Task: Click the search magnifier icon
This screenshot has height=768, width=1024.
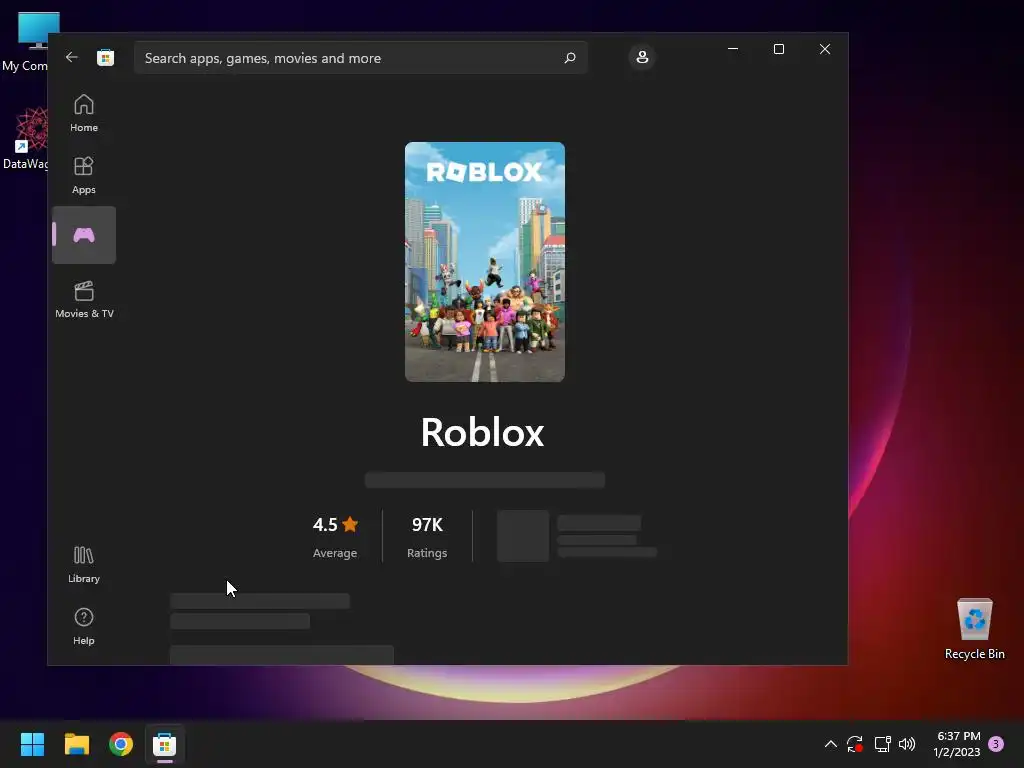Action: pyautogui.click(x=569, y=58)
